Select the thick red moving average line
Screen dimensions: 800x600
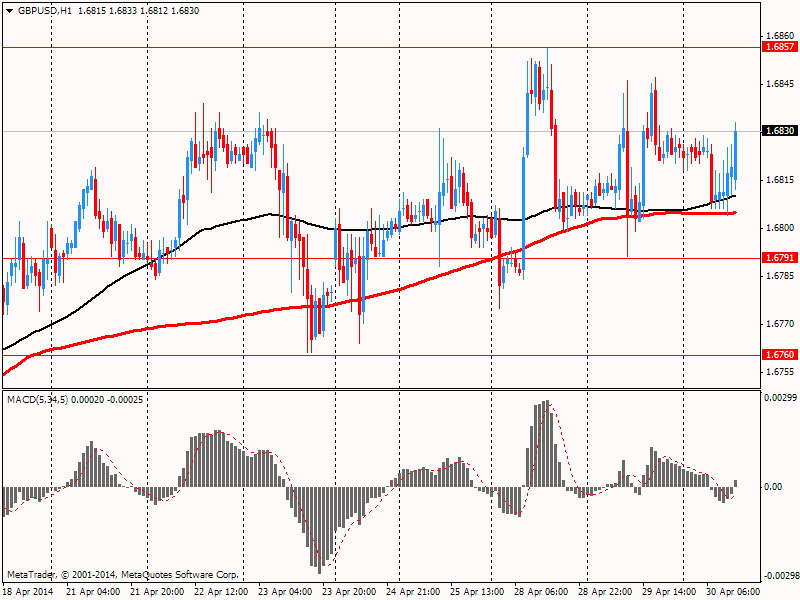[230, 319]
